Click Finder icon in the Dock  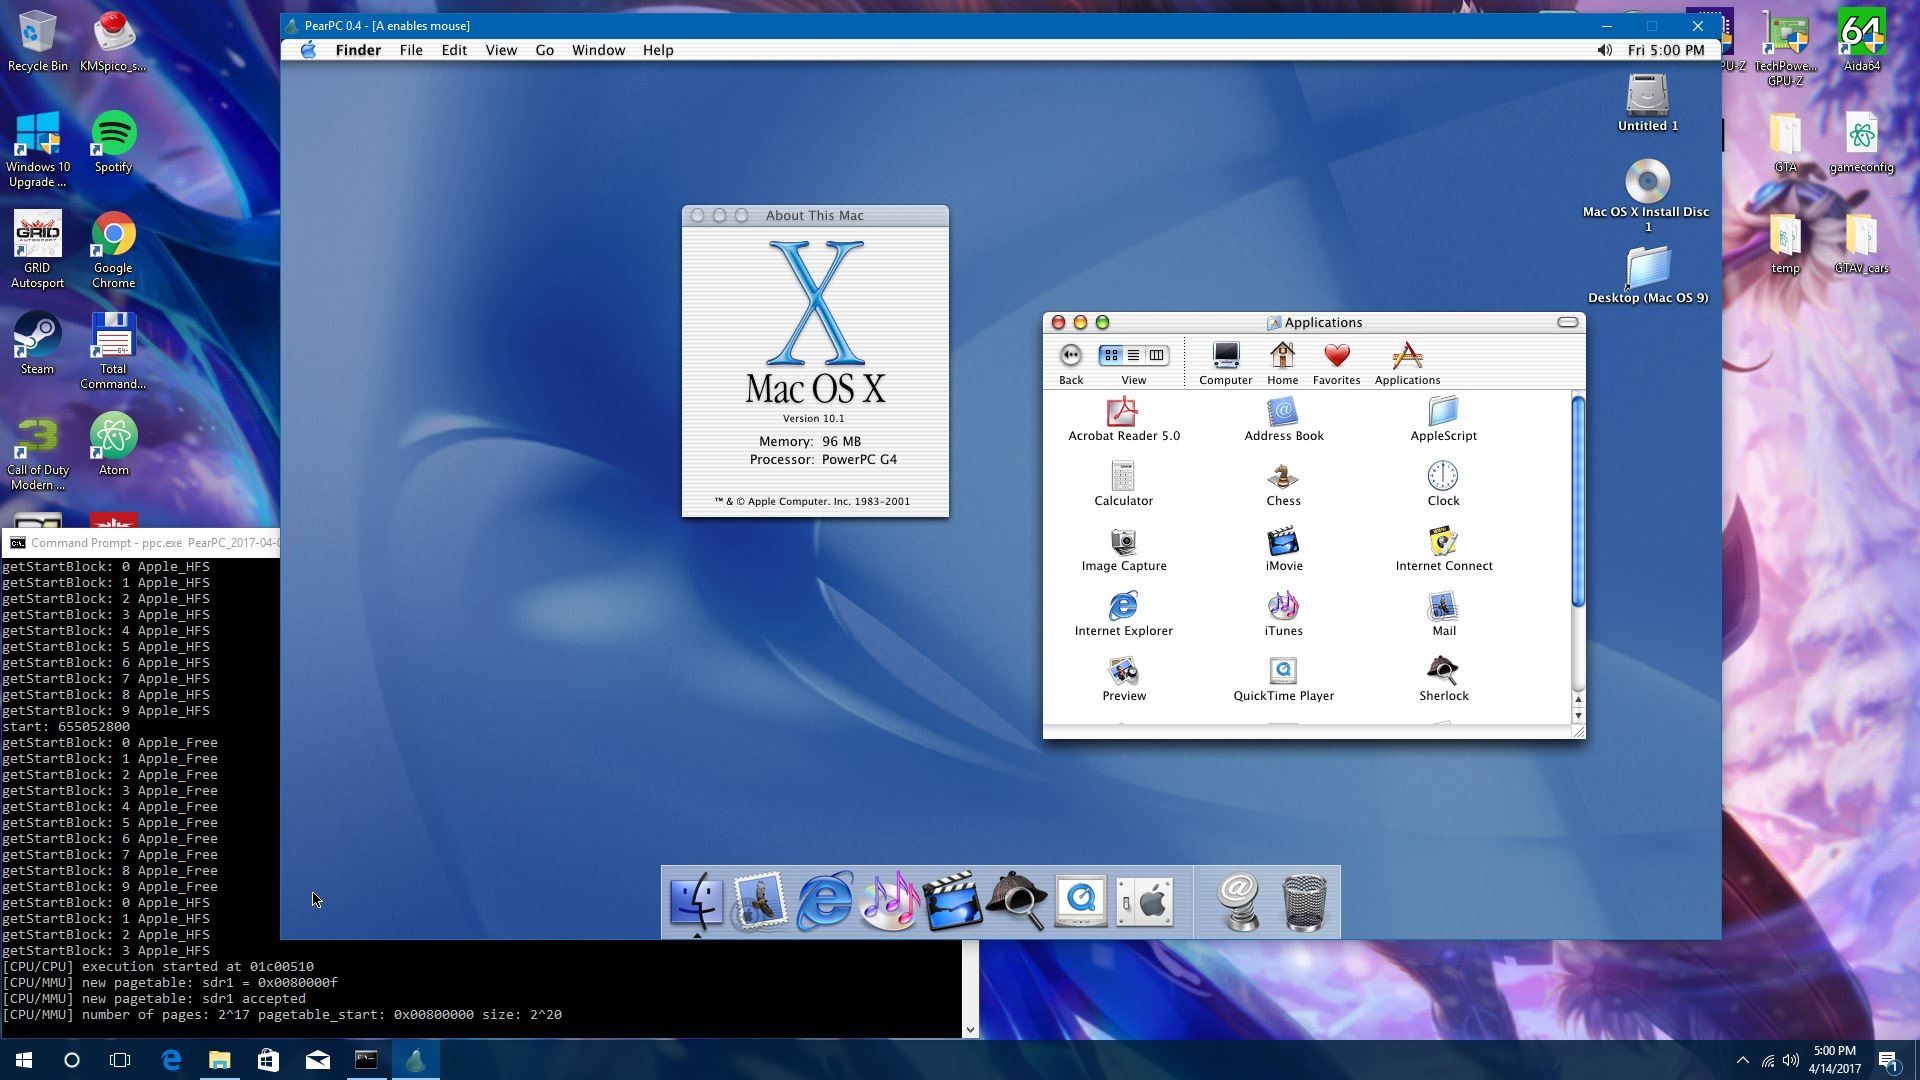pyautogui.click(x=696, y=901)
